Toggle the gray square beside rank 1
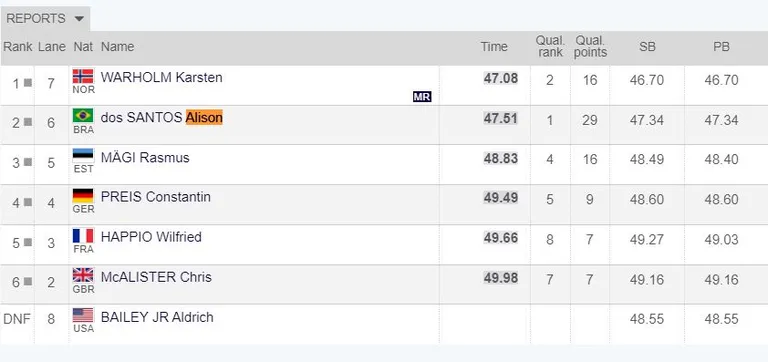The image size is (768, 362). (28, 83)
